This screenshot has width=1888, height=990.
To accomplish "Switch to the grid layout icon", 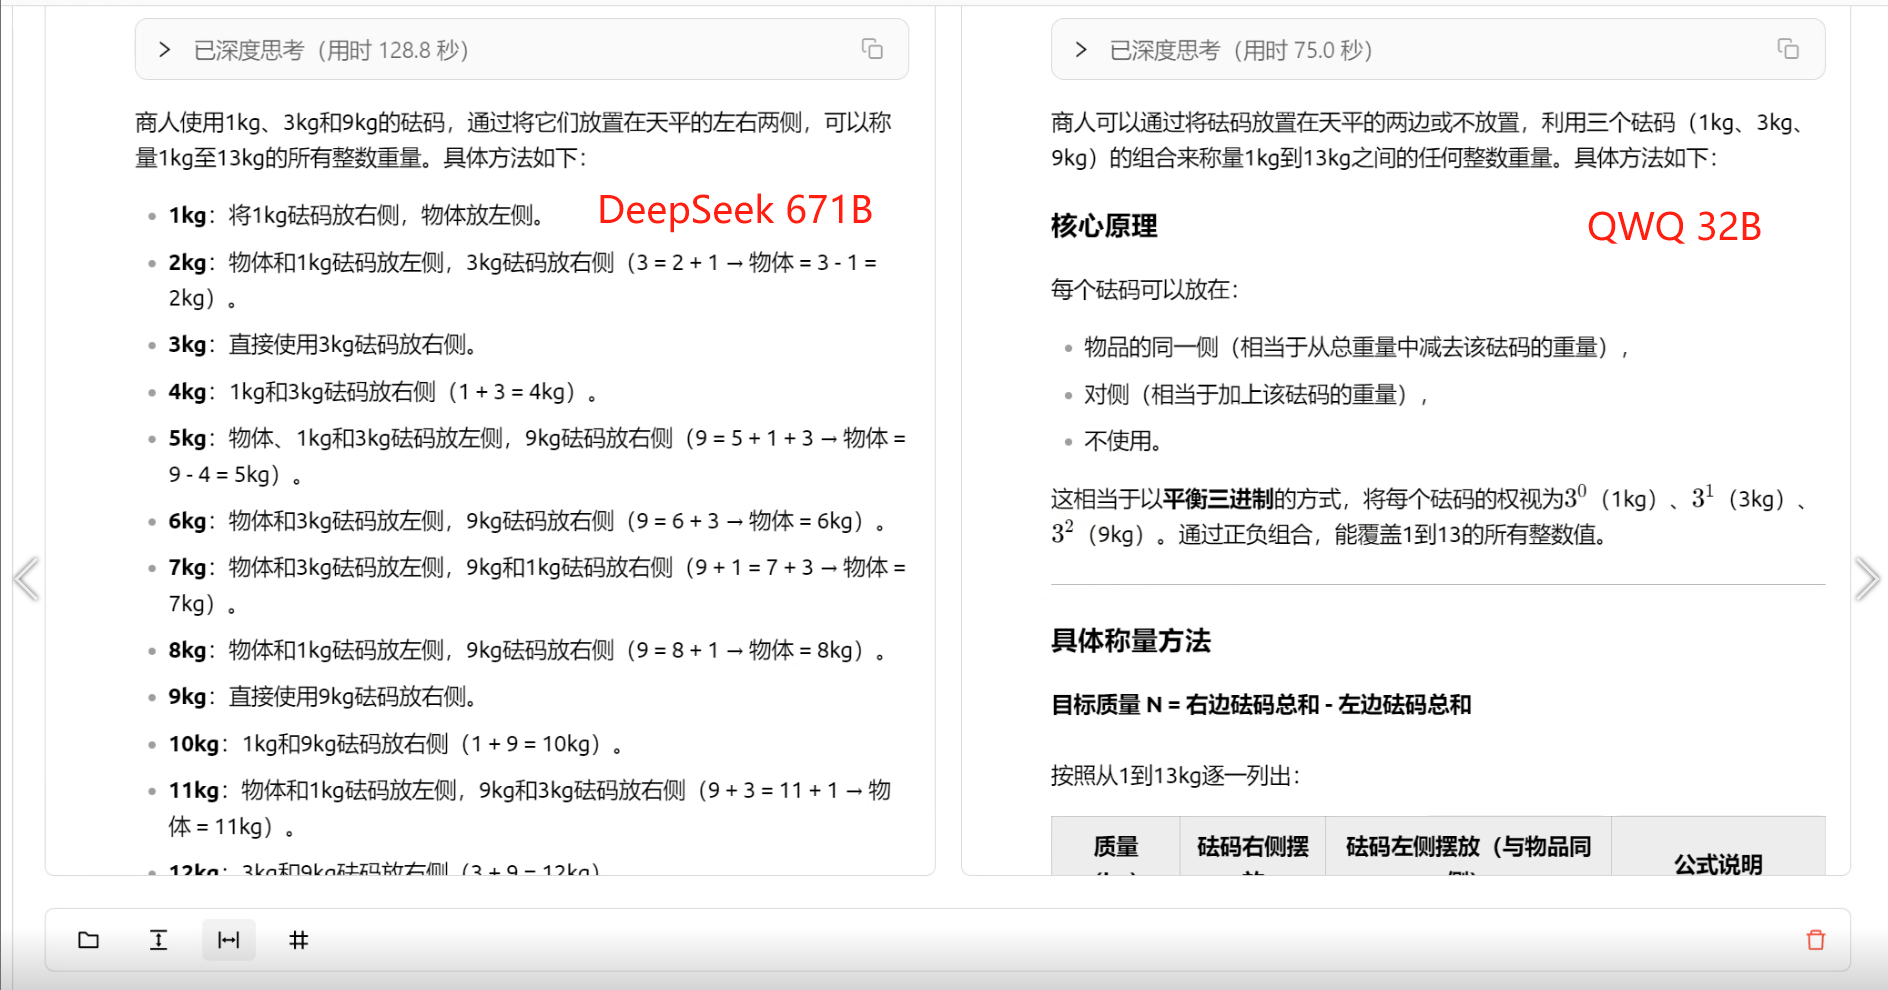I will (x=298, y=940).
